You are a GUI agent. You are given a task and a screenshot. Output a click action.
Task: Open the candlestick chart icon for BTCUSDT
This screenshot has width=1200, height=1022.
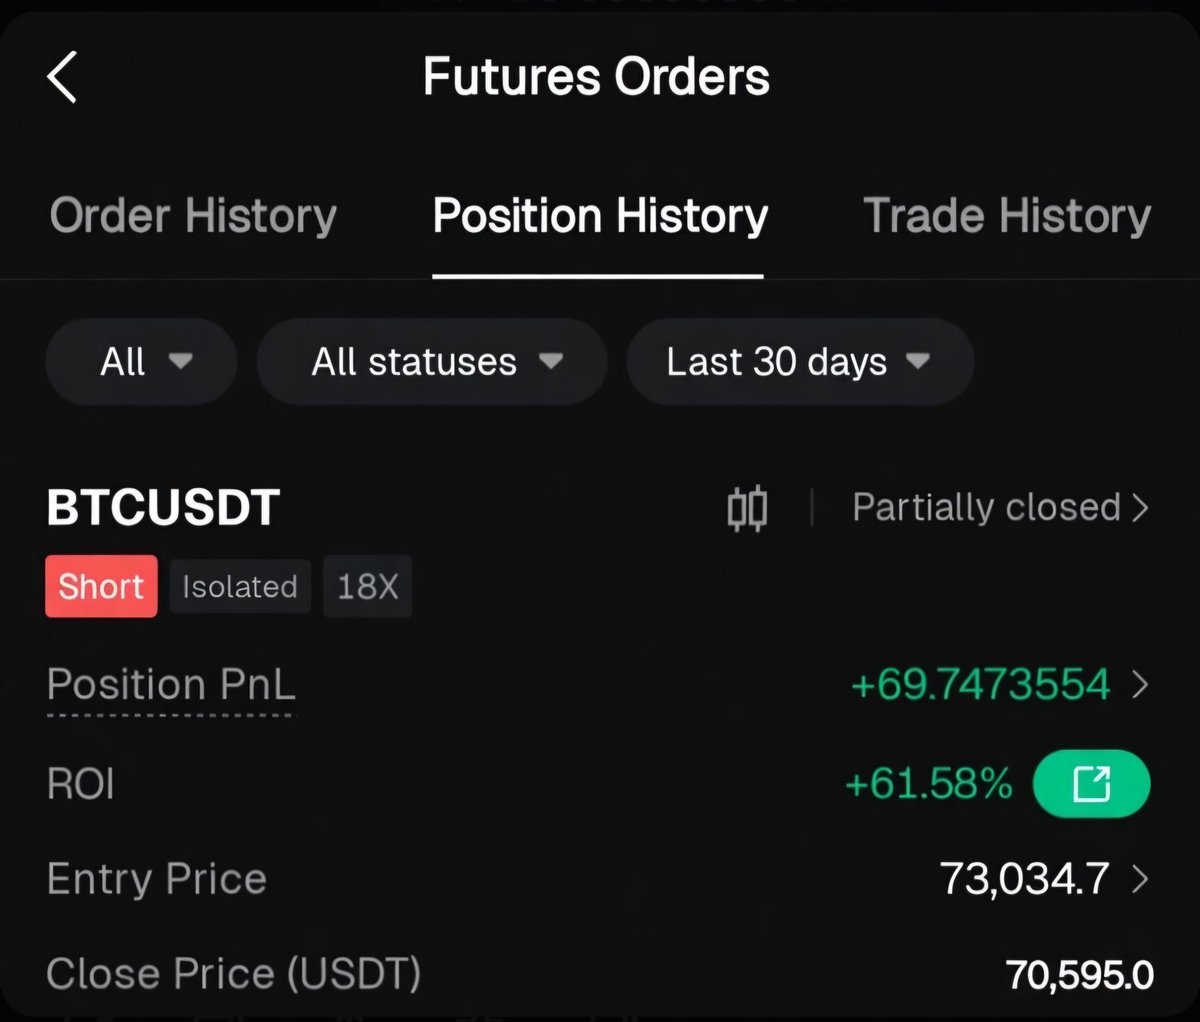(747, 508)
